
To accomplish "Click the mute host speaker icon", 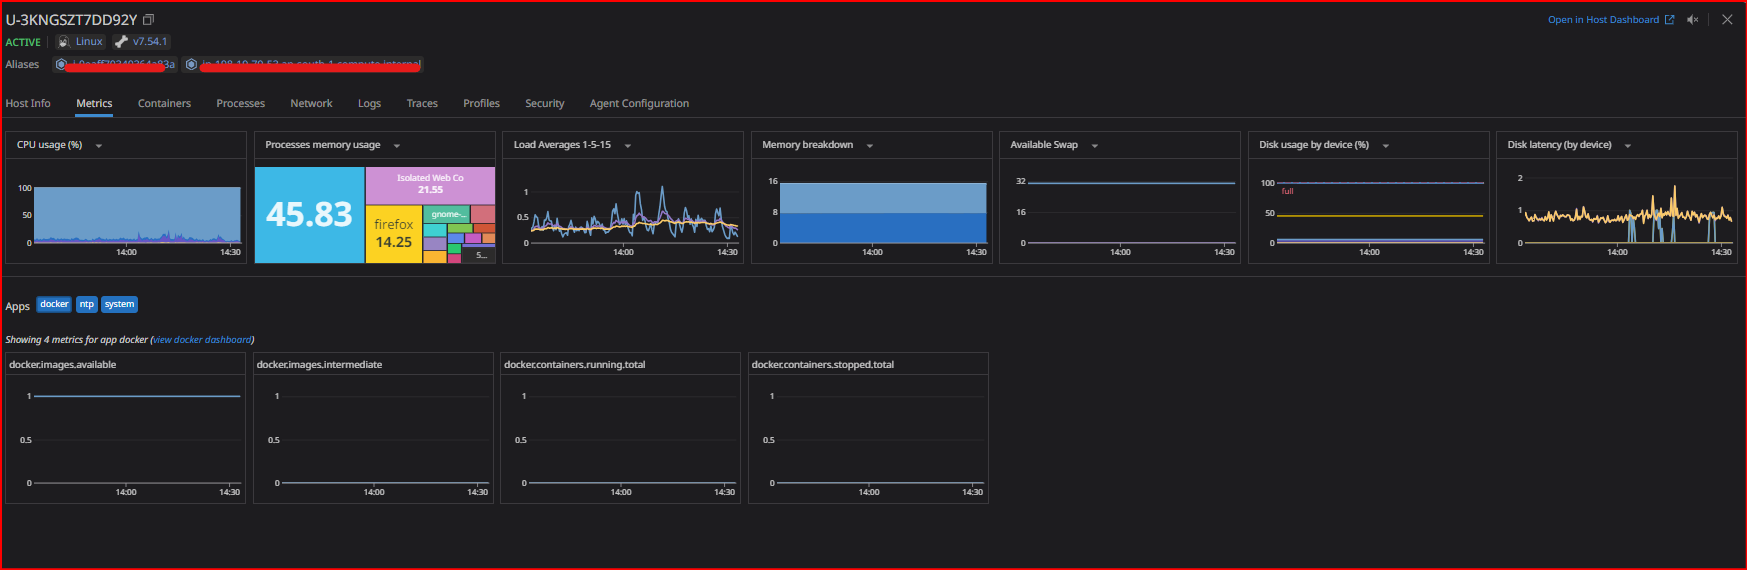I will click(1692, 20).
